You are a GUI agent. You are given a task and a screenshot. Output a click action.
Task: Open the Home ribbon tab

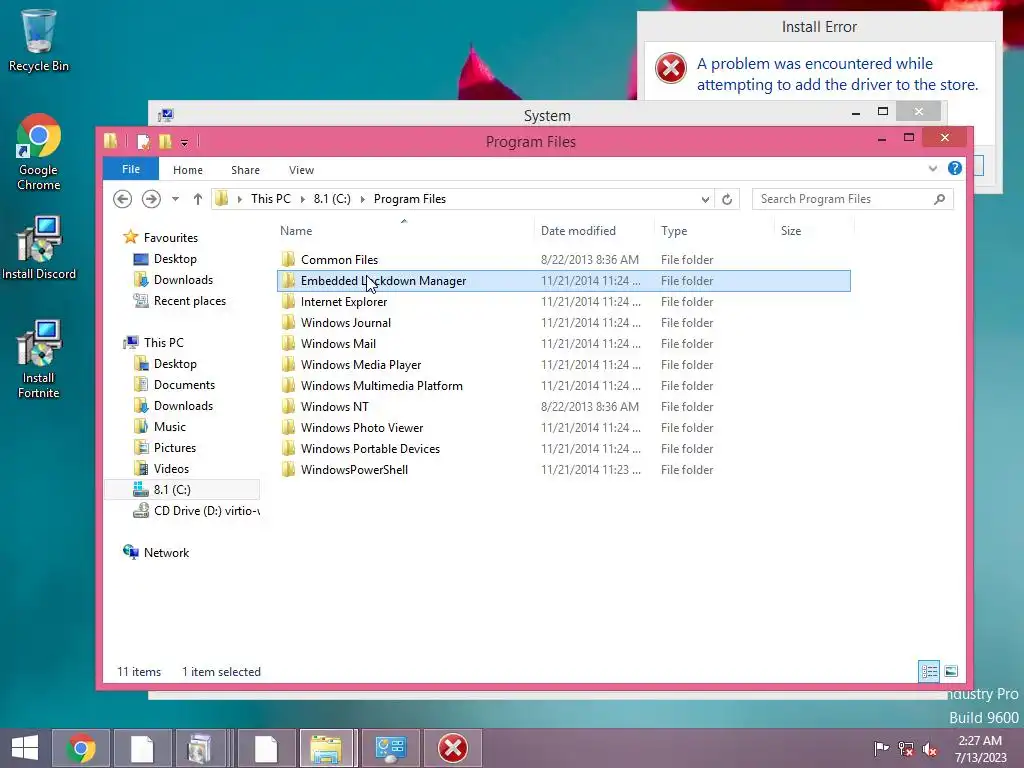(187, 170)
